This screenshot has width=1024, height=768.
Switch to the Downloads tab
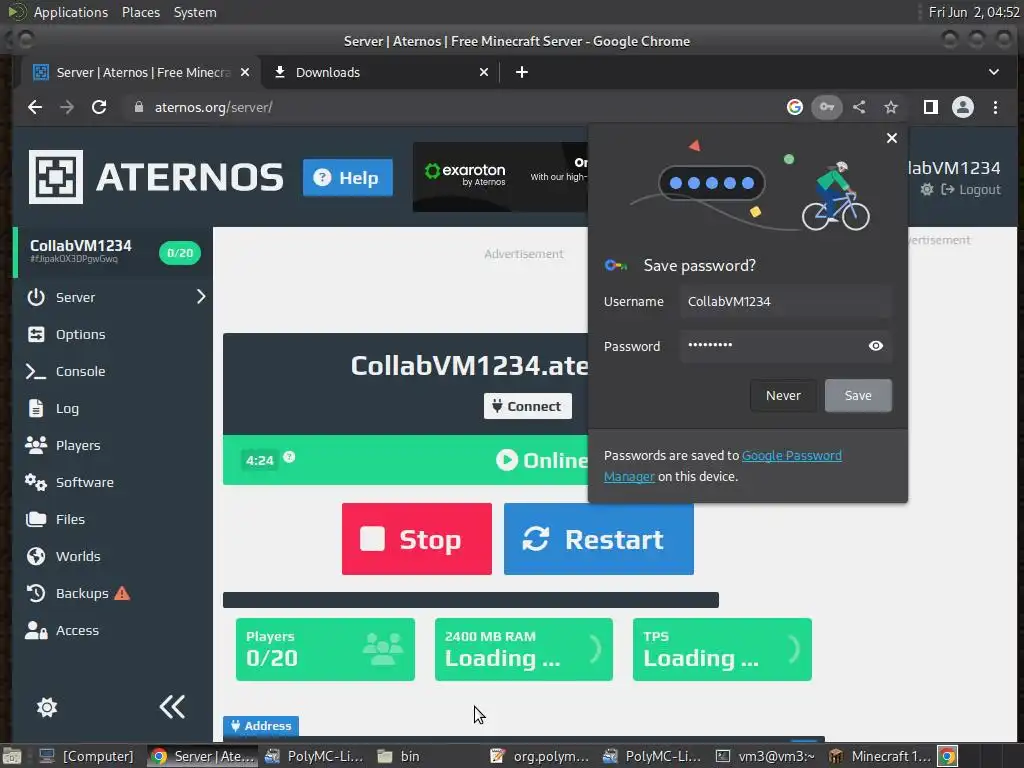(381, 72)
